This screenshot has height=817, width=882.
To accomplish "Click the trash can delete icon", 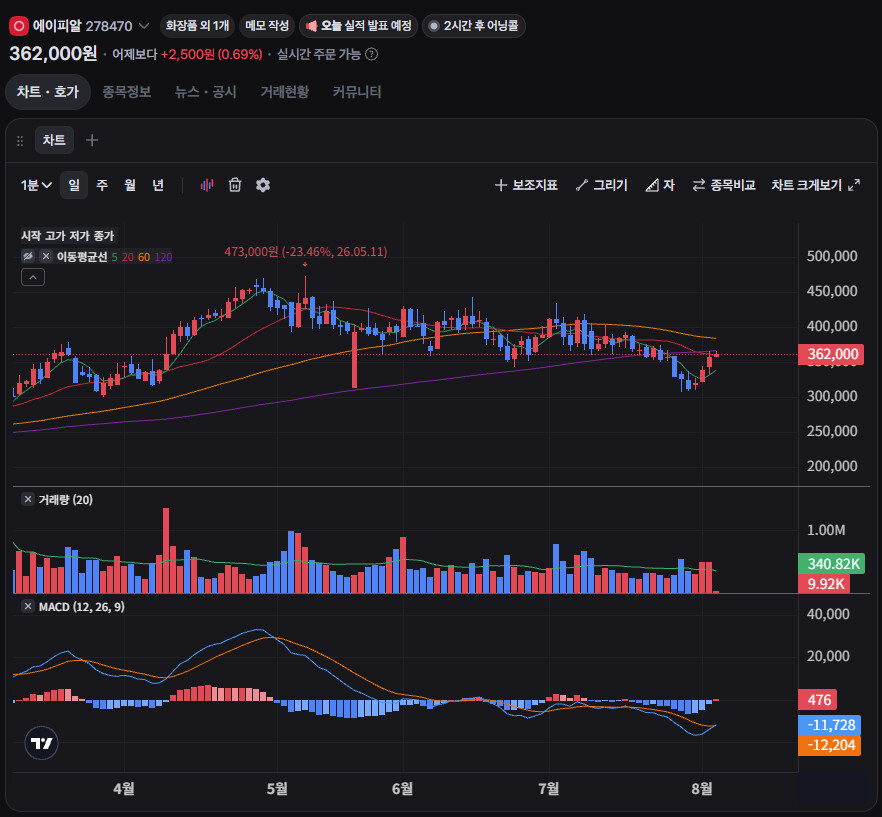I will (x=235, y=185).
